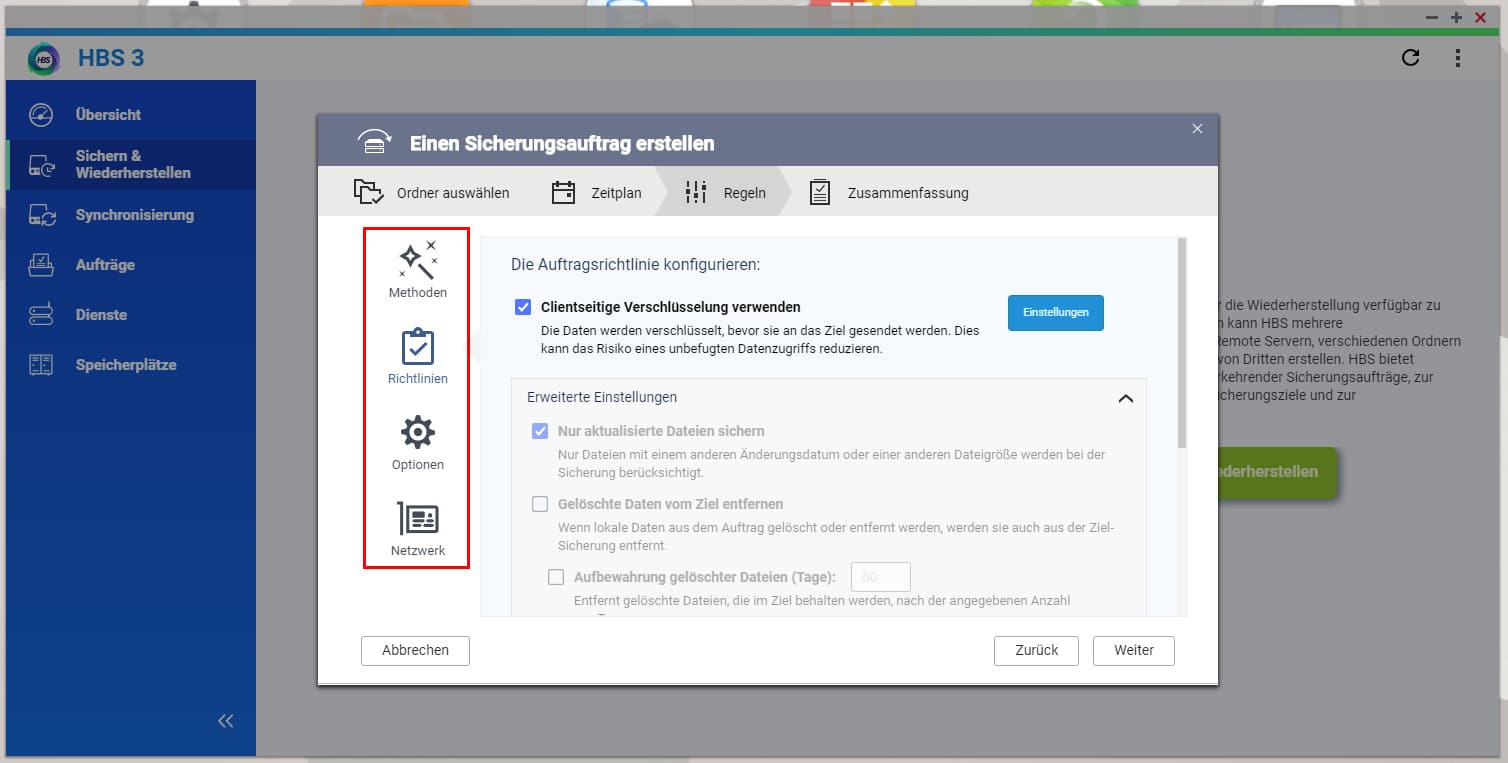Proceed by clicking Weiter
This screenshot has height=763, width=1508.
(1134, 650)
